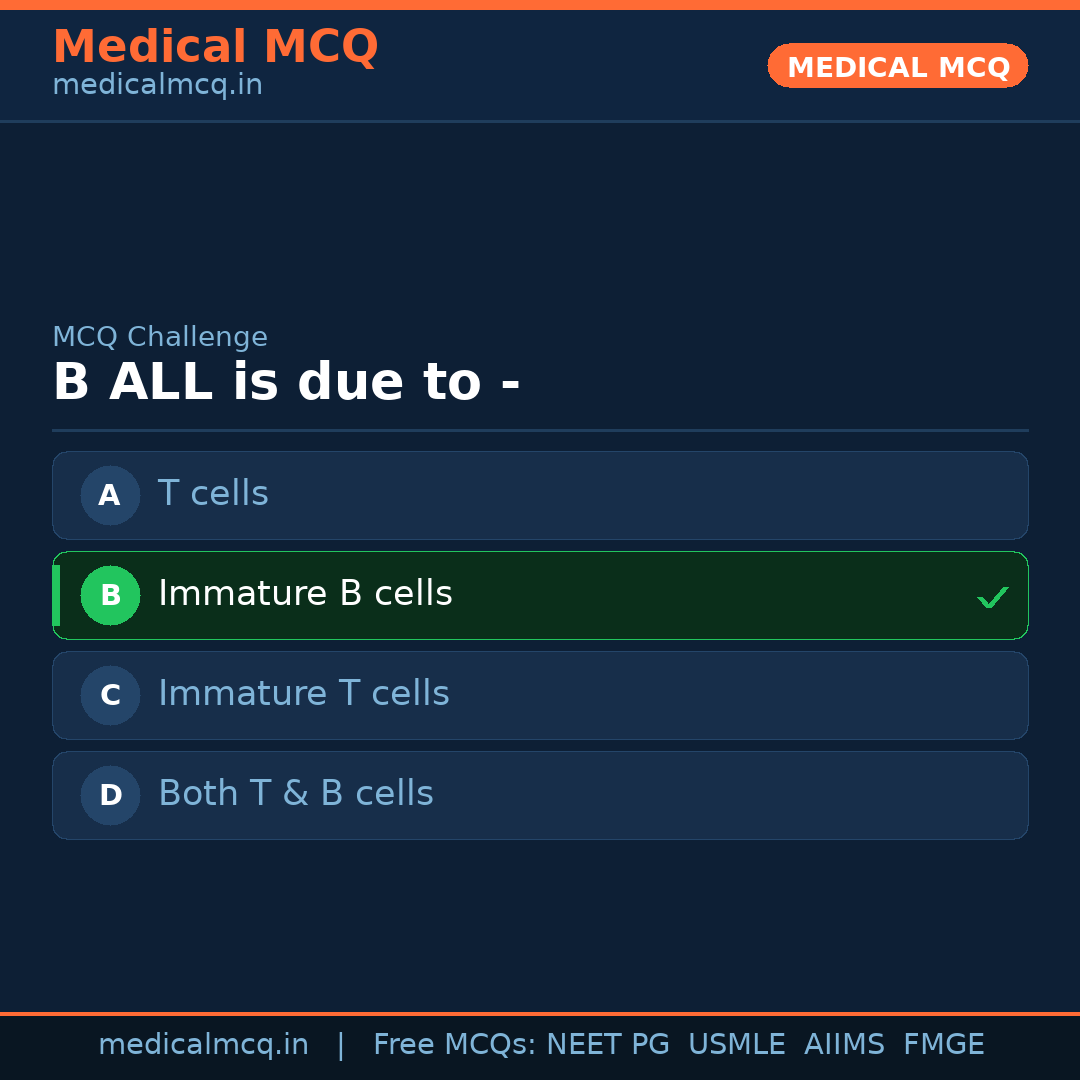The image size is (1080, 1080).
Task: Select the 'Immature T cells' answer row
Action: (540, 695)
